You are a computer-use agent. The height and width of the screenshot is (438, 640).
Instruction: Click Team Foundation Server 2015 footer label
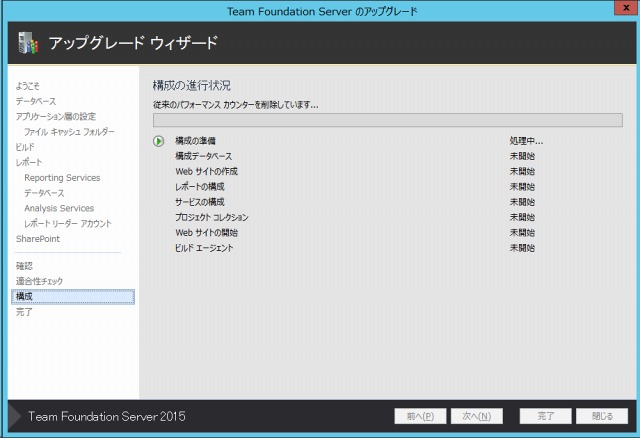(x=107, y=416)
